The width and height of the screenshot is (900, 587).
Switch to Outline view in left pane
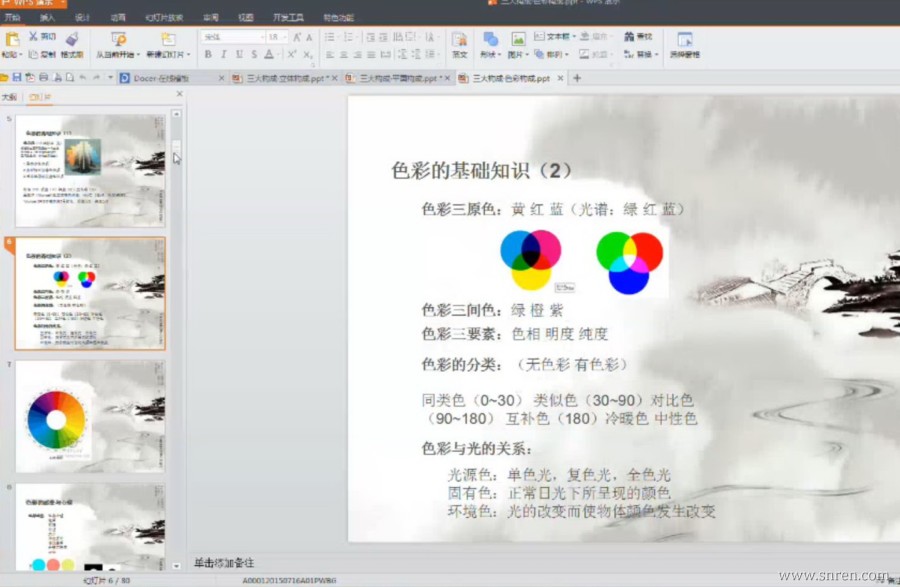click(9, 97)
